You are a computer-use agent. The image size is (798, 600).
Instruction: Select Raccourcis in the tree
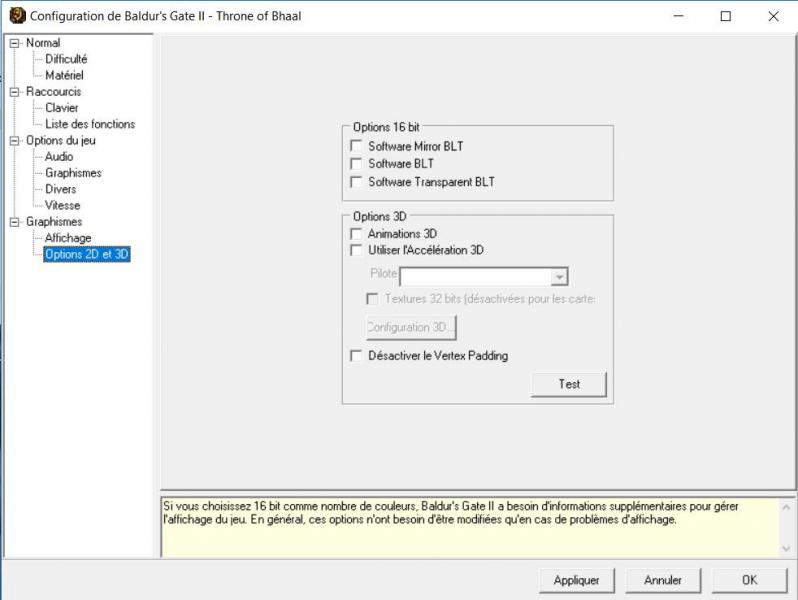click(x=53, y=92)
